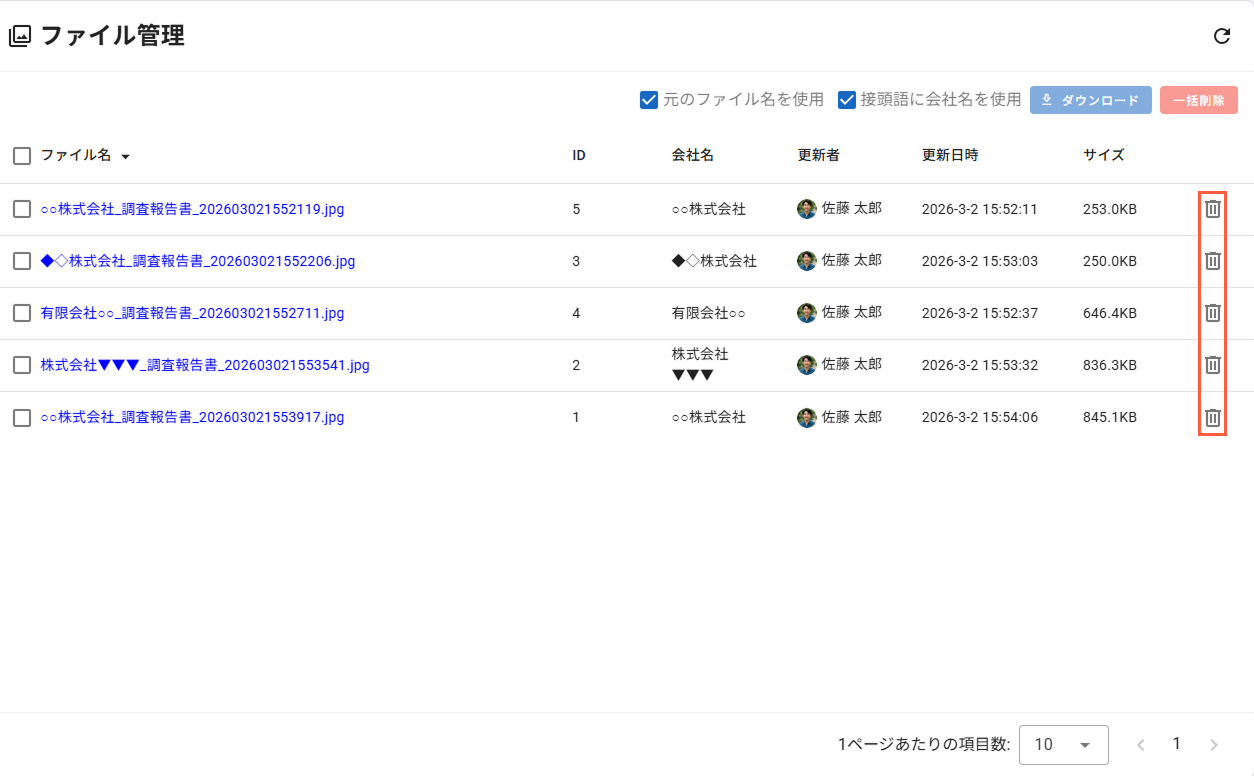Check the box for 有限会社○○ file row
Image resolution: width=1254 pixels, height=776 pixels.
[x=22, y=313]
